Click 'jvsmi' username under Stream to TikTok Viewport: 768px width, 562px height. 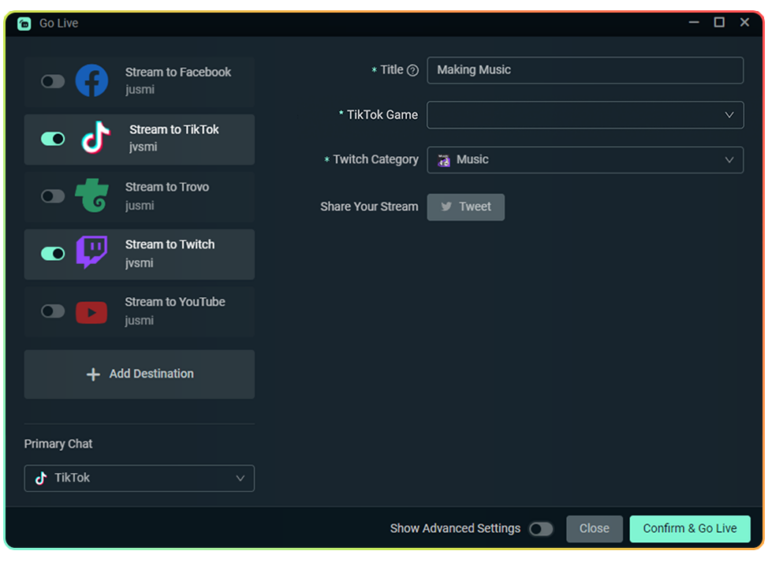[143, 147]
